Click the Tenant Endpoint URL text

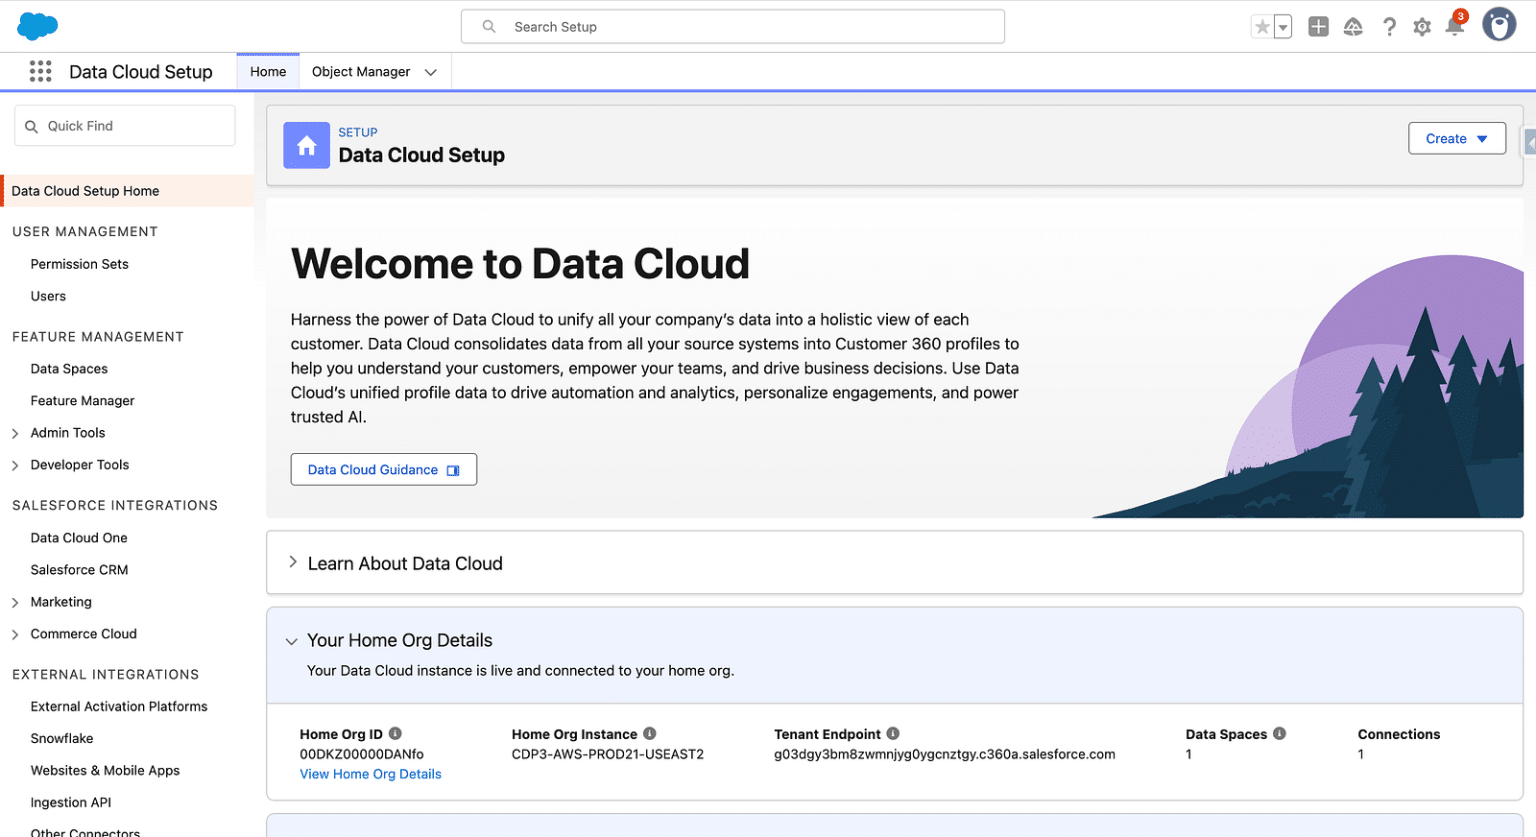[x=944, y=754]
